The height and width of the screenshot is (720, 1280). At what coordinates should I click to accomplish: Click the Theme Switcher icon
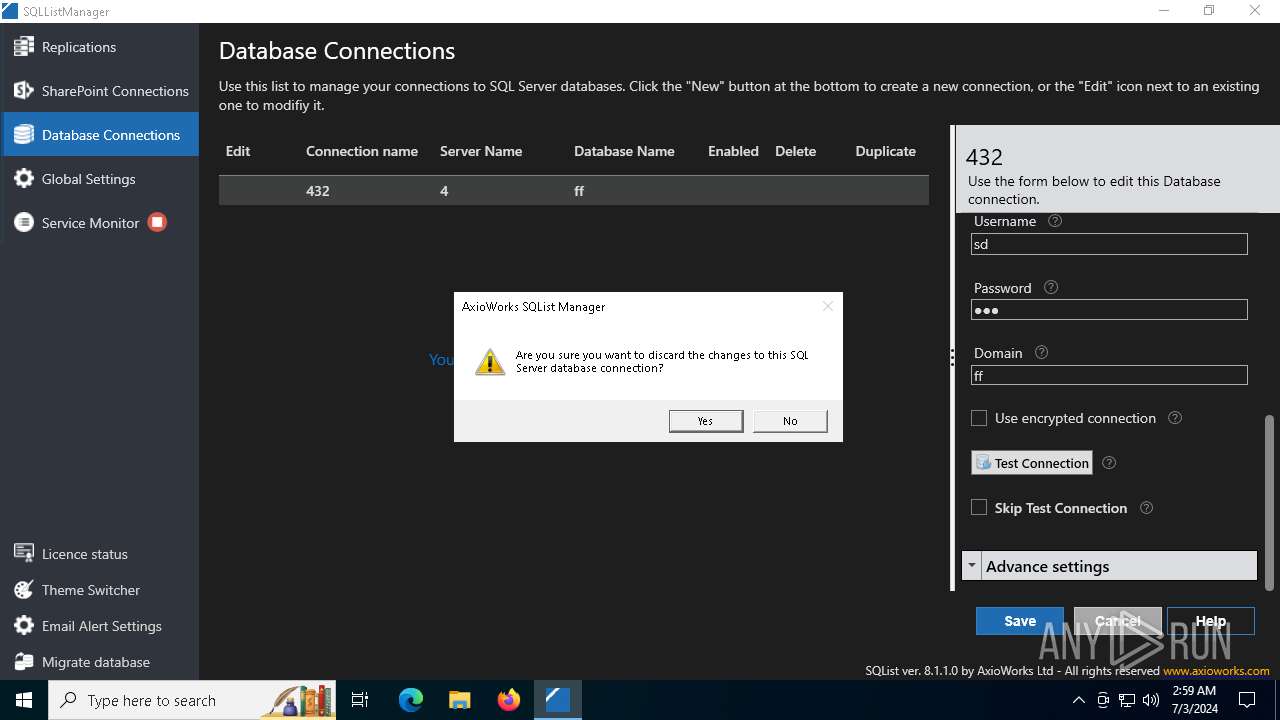(23, 589)
